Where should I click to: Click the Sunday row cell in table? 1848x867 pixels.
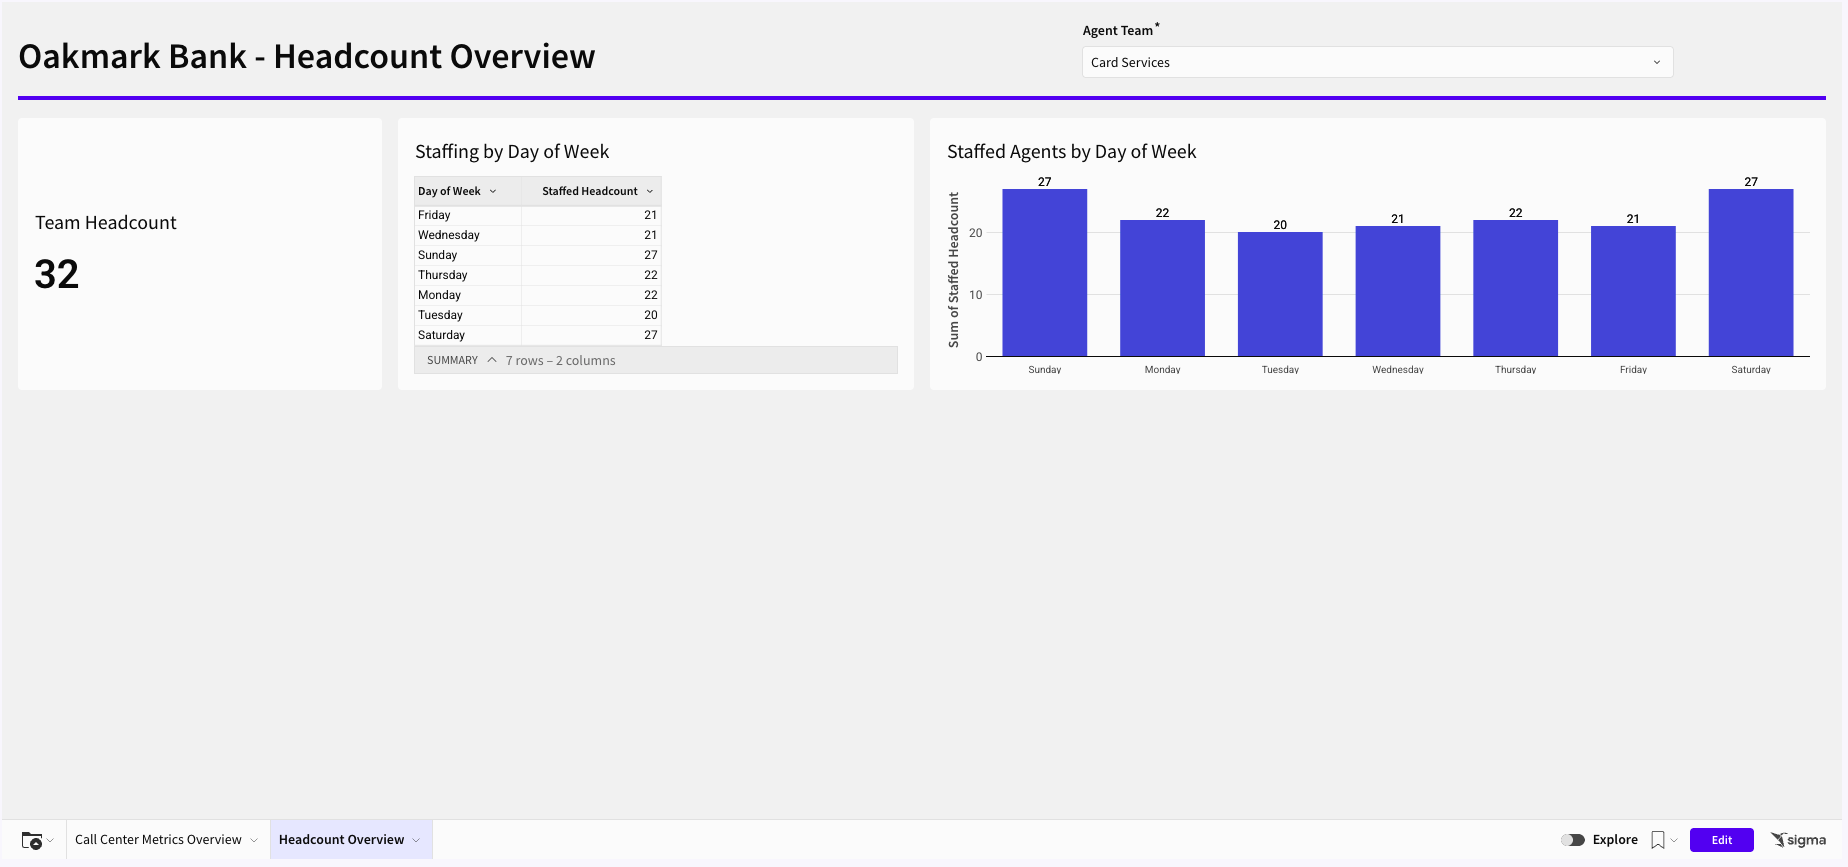tap(468, 255)
